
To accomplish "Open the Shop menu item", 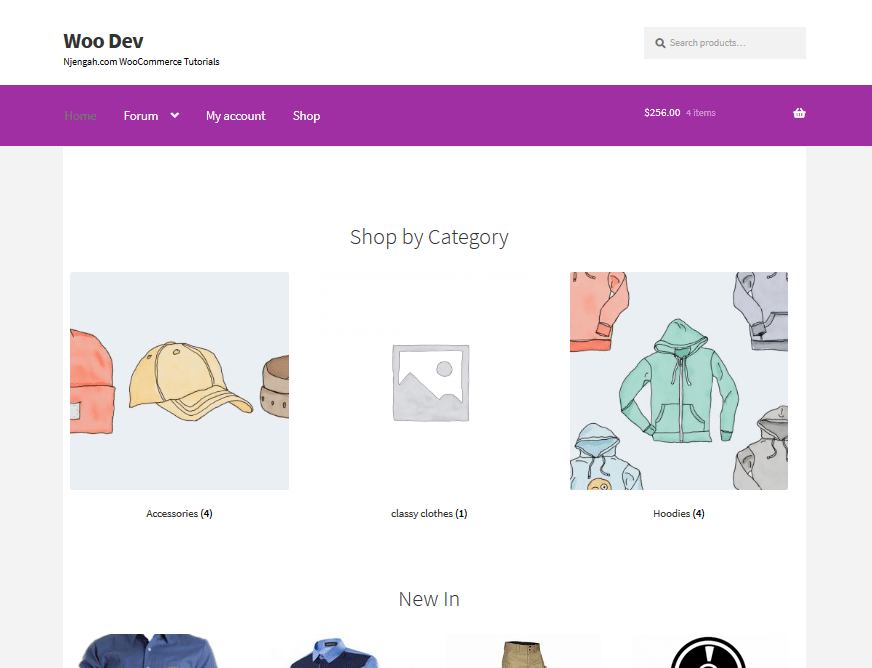I will point(306,116).
